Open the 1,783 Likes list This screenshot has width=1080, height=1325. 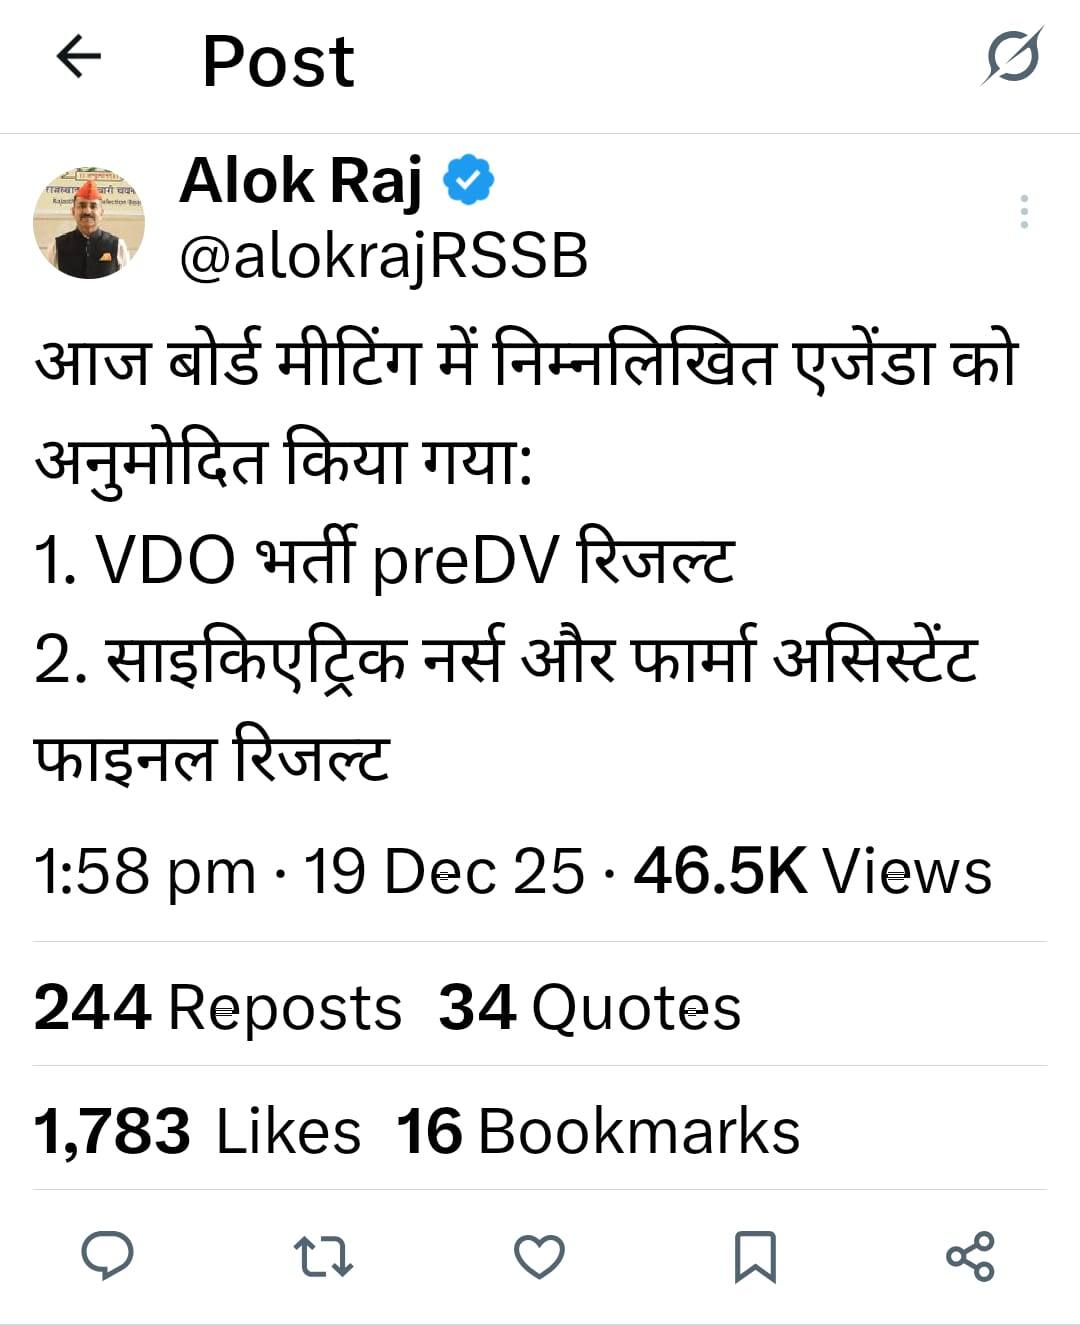pyautogui.click(x=197, y=1131)
